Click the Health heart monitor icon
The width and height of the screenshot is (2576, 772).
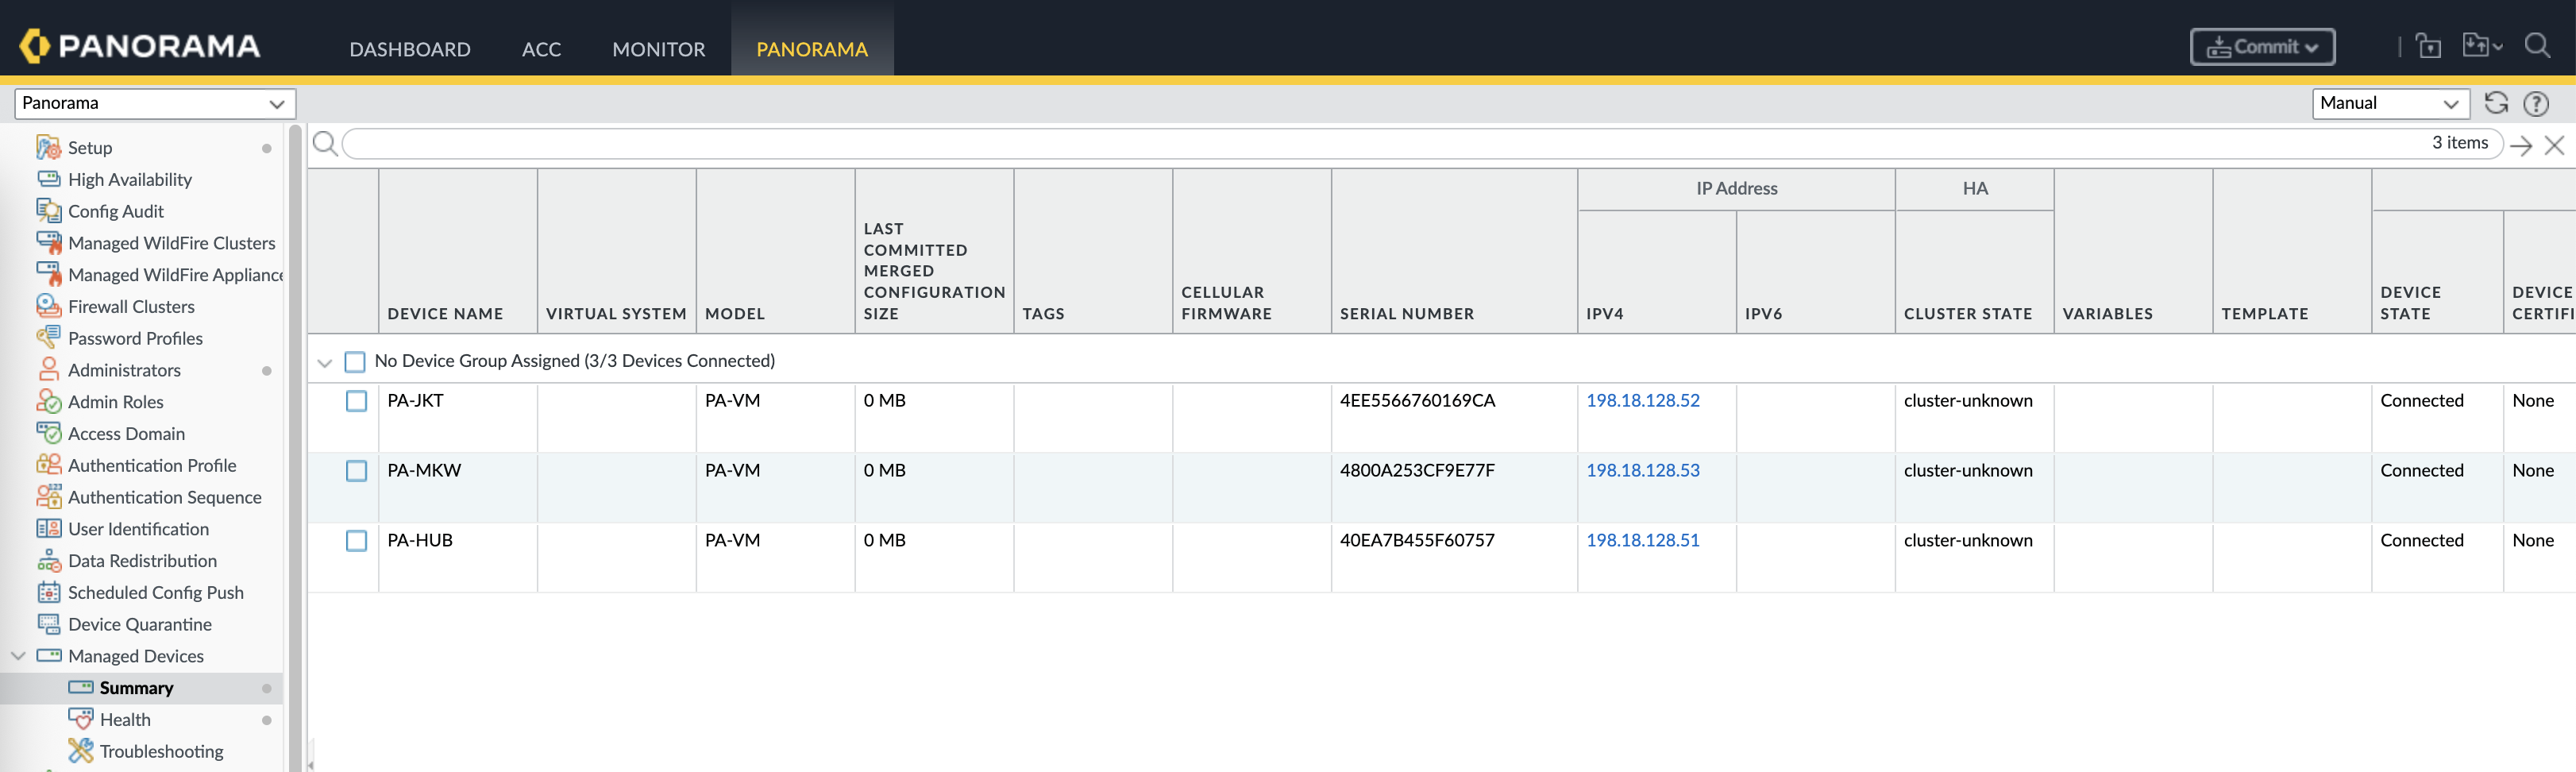pyautogui.click(x=81, y=719)
